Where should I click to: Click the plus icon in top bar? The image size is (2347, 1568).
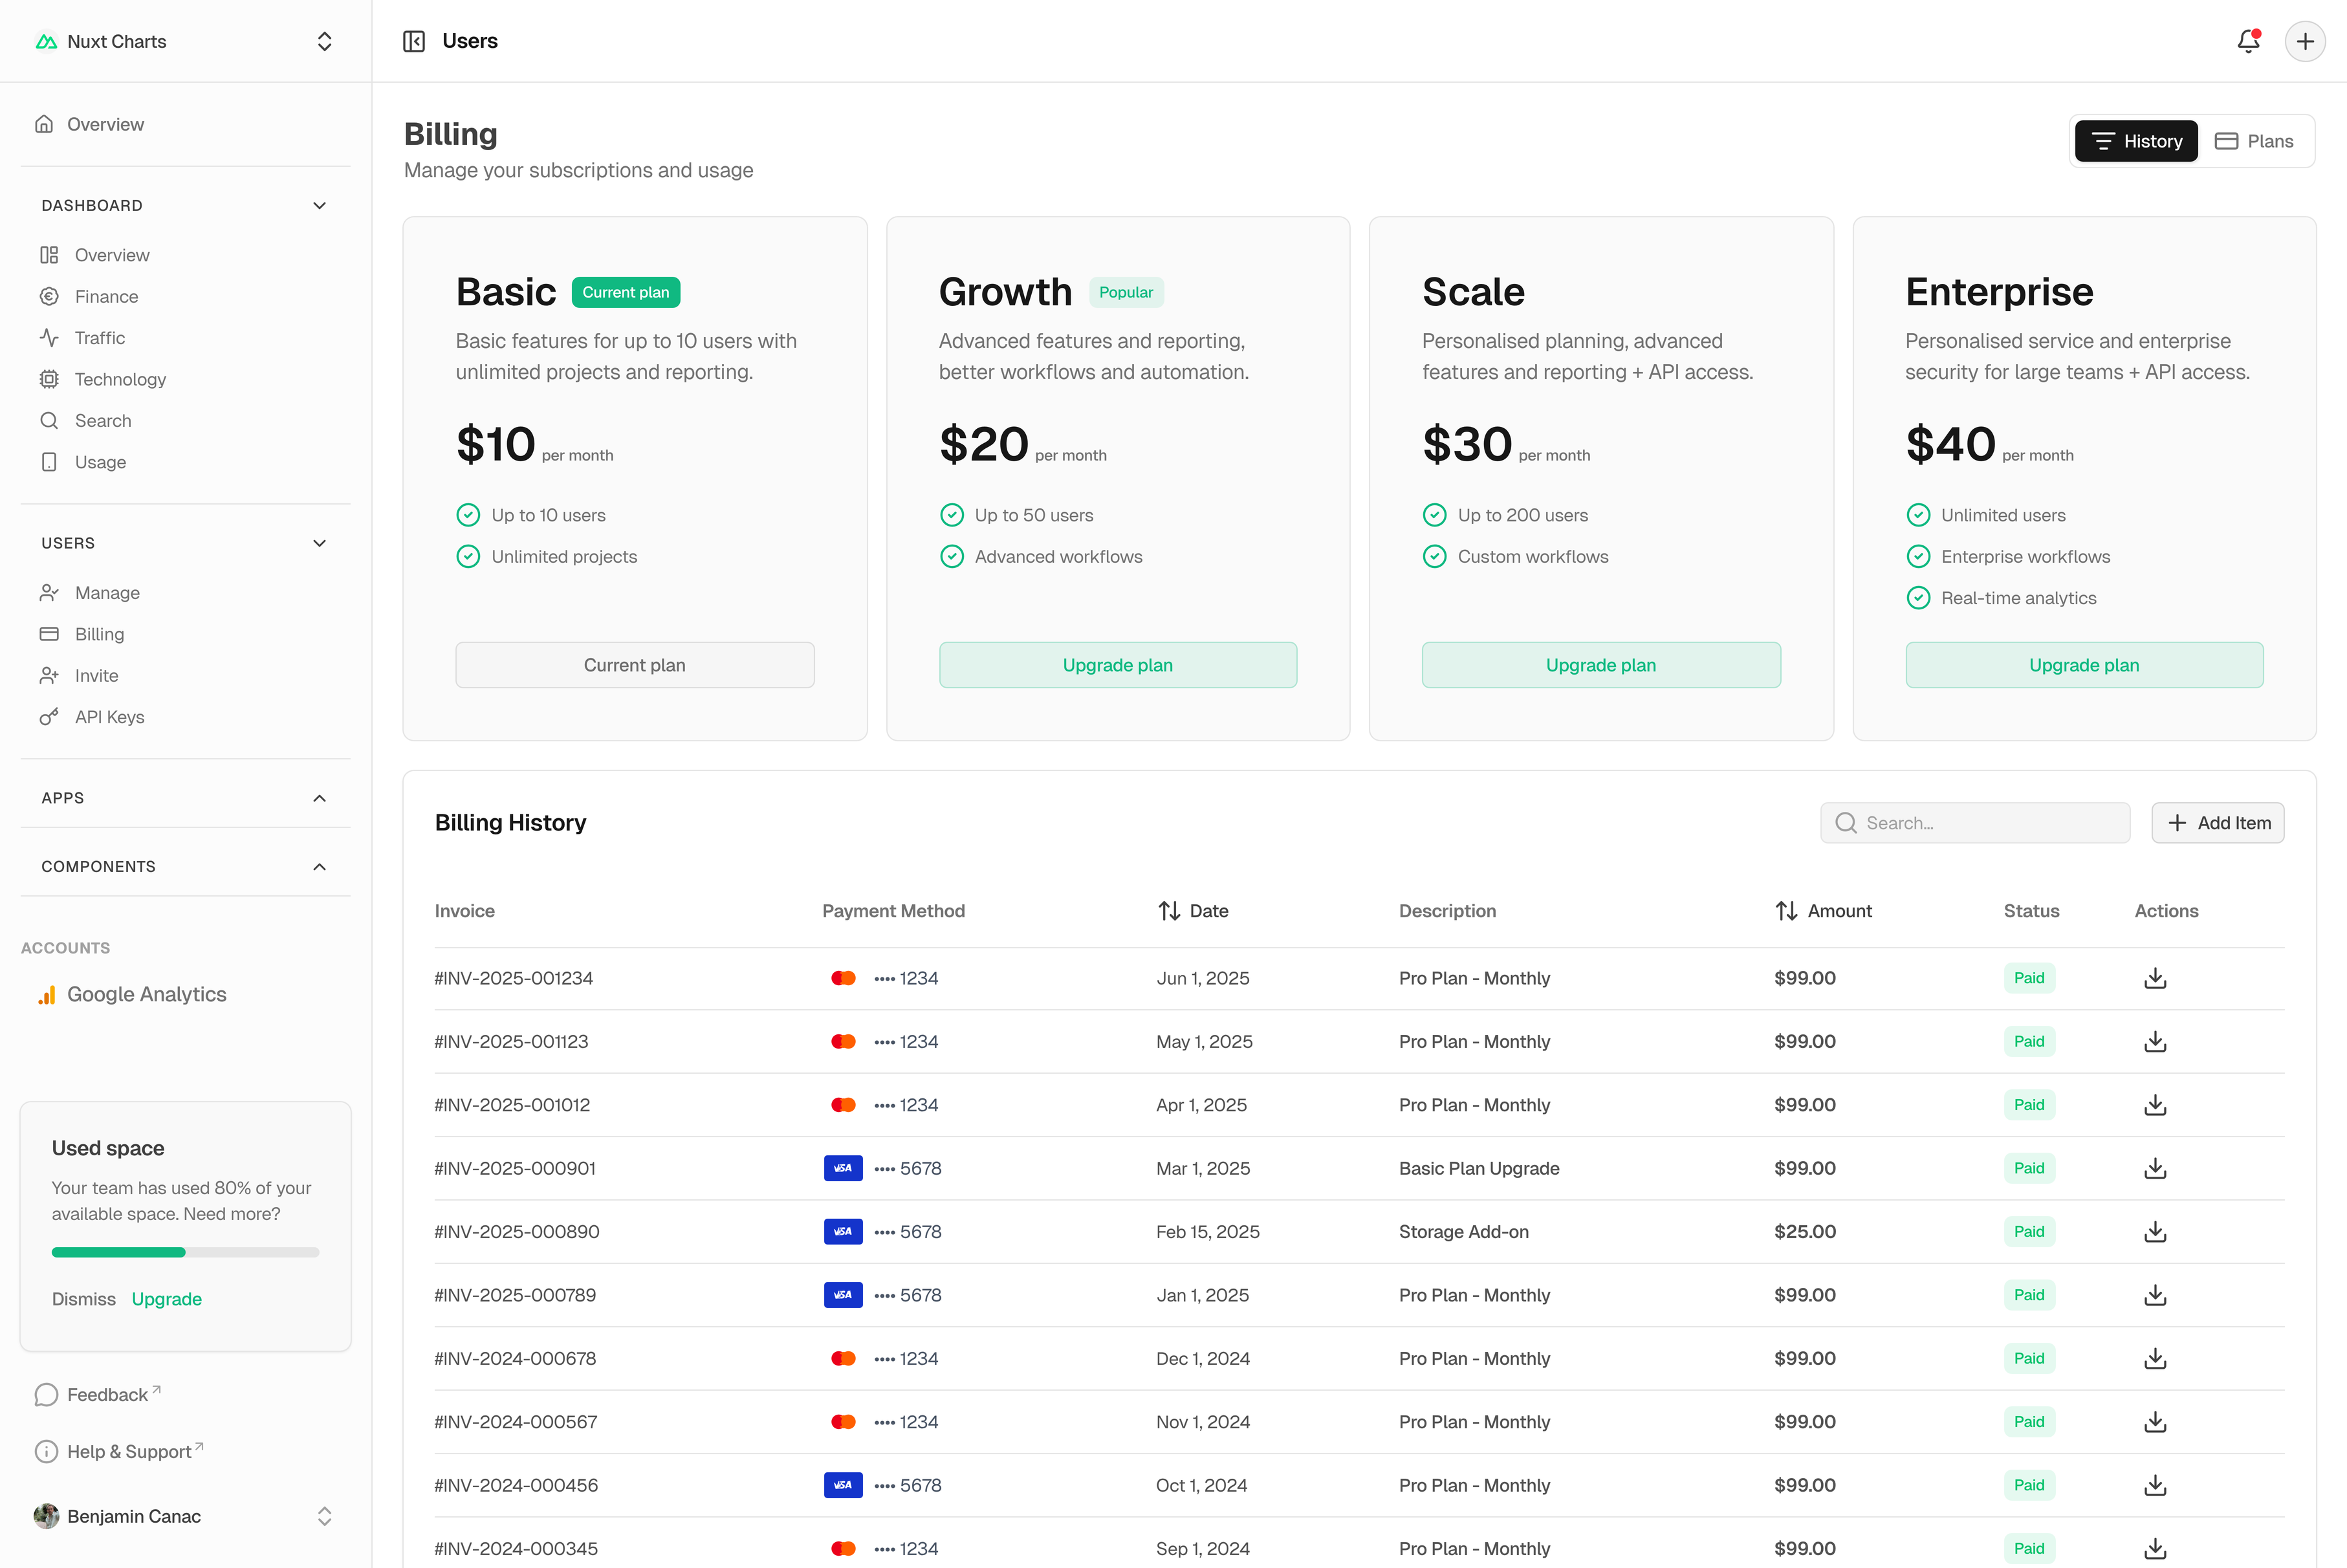click(2305, 41)
